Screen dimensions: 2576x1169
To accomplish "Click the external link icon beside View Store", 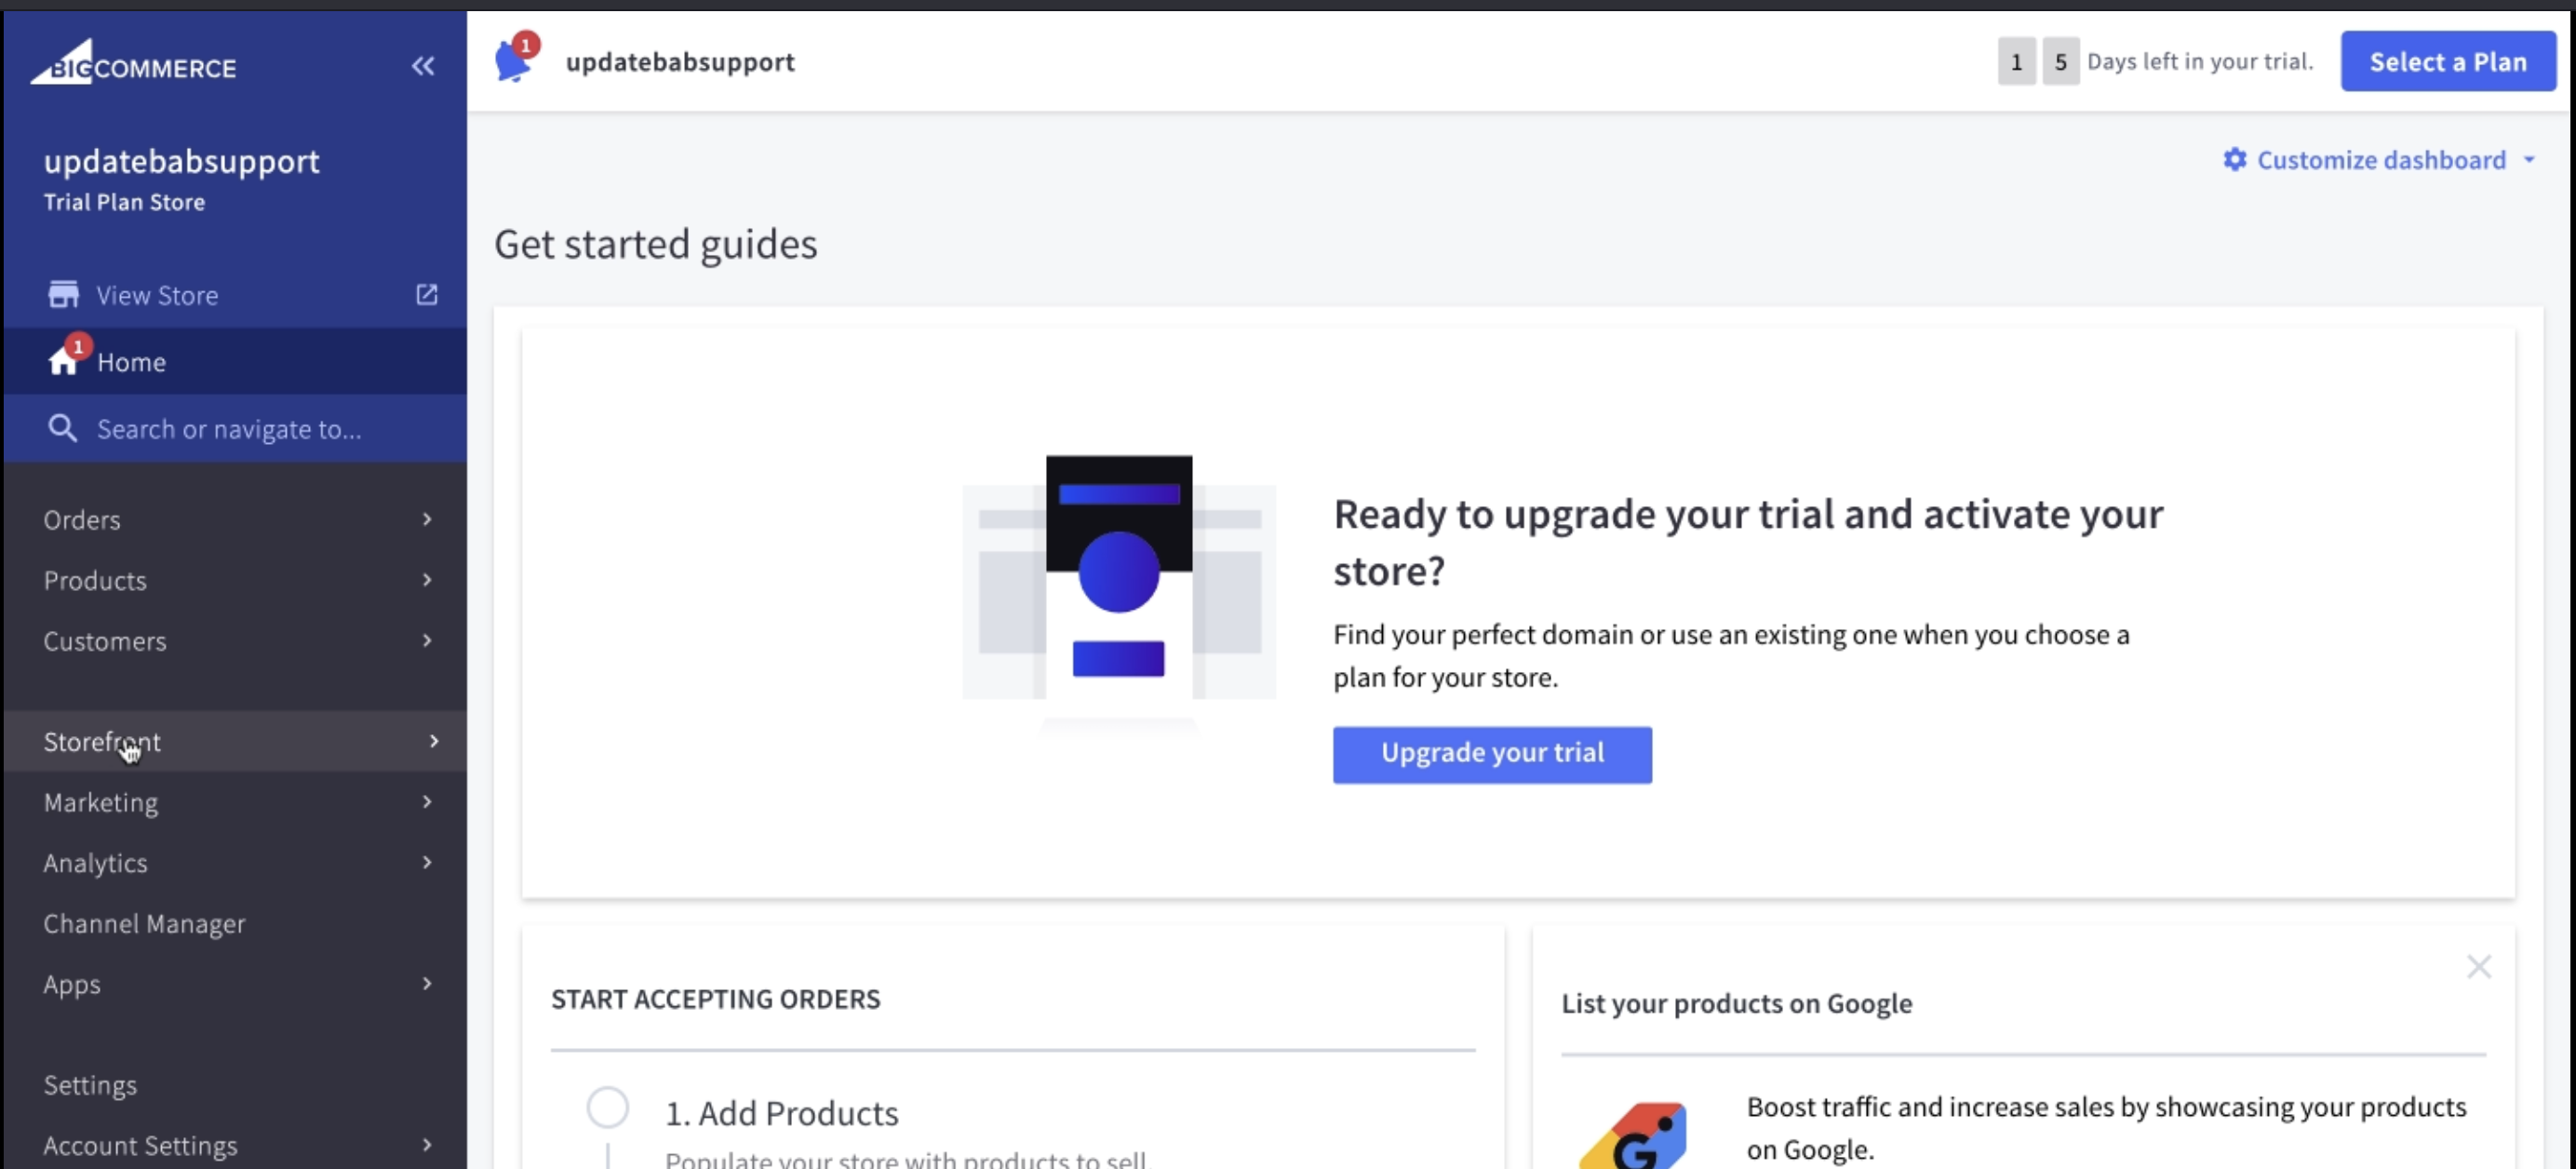I will tap(427, 295).
